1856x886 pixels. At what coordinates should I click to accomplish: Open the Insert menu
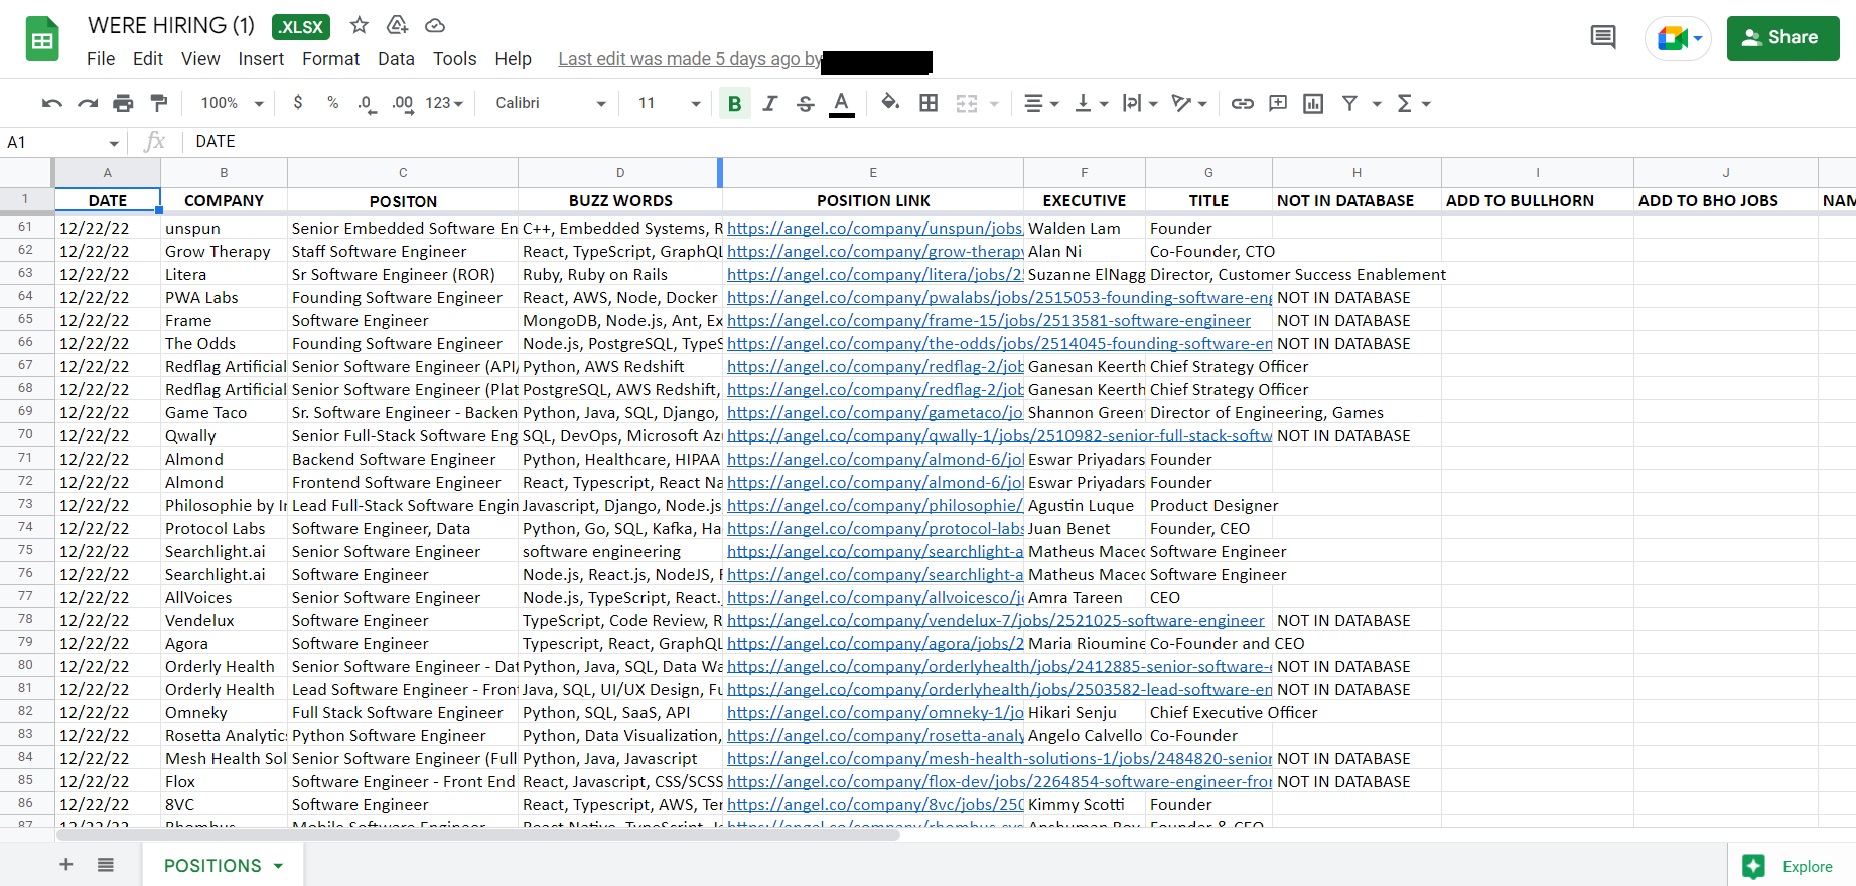click(261, 59)
